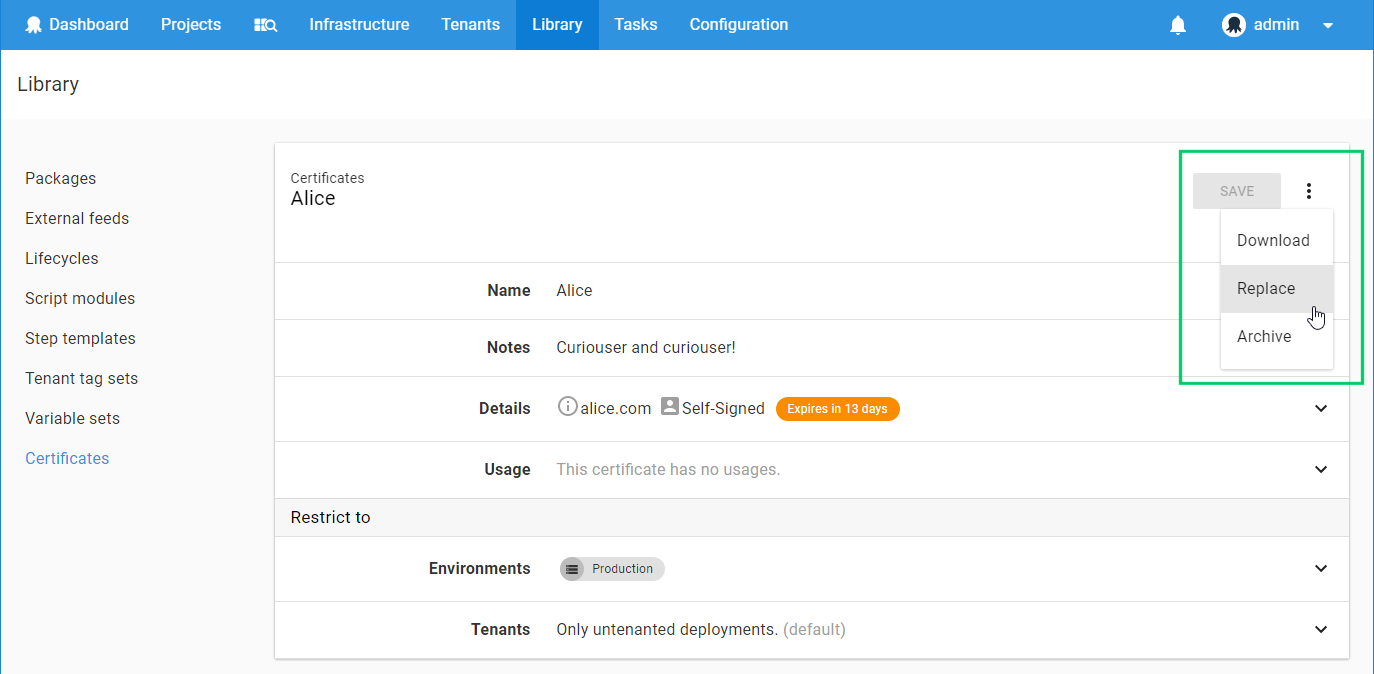Expand the Tenants section chevron
Screen dimensions: 1374x674
click(x=1321, y=629)
